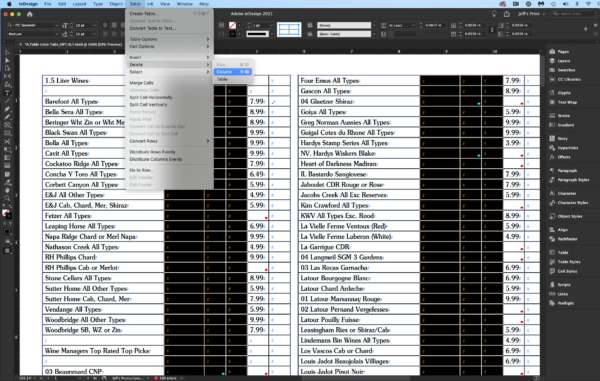
Task: Select the Scissors tool
Action: (7, 142)
